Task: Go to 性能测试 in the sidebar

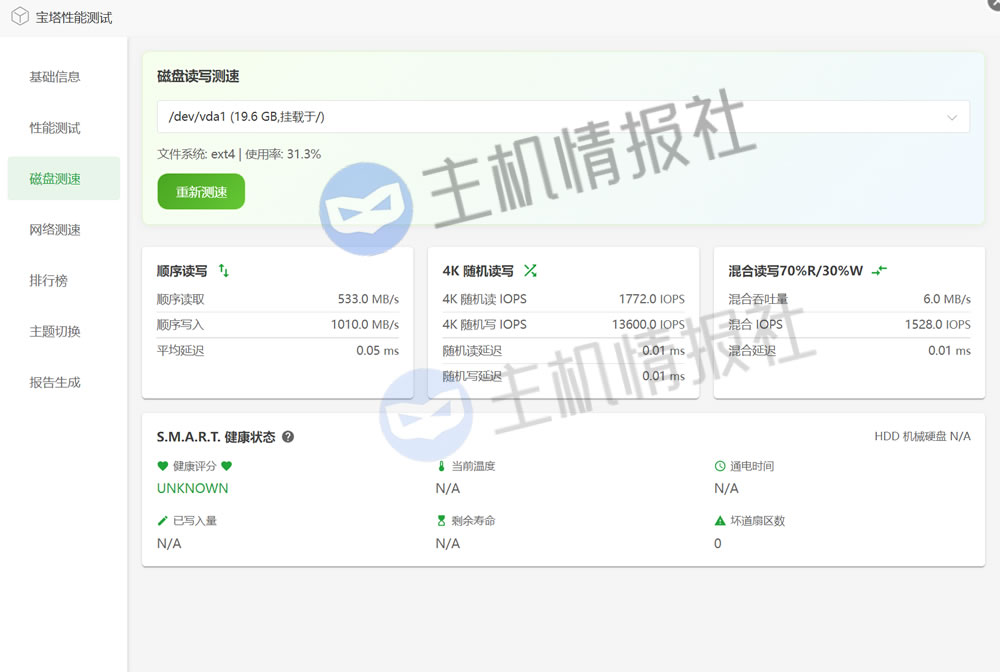Action: pos(55,128)
